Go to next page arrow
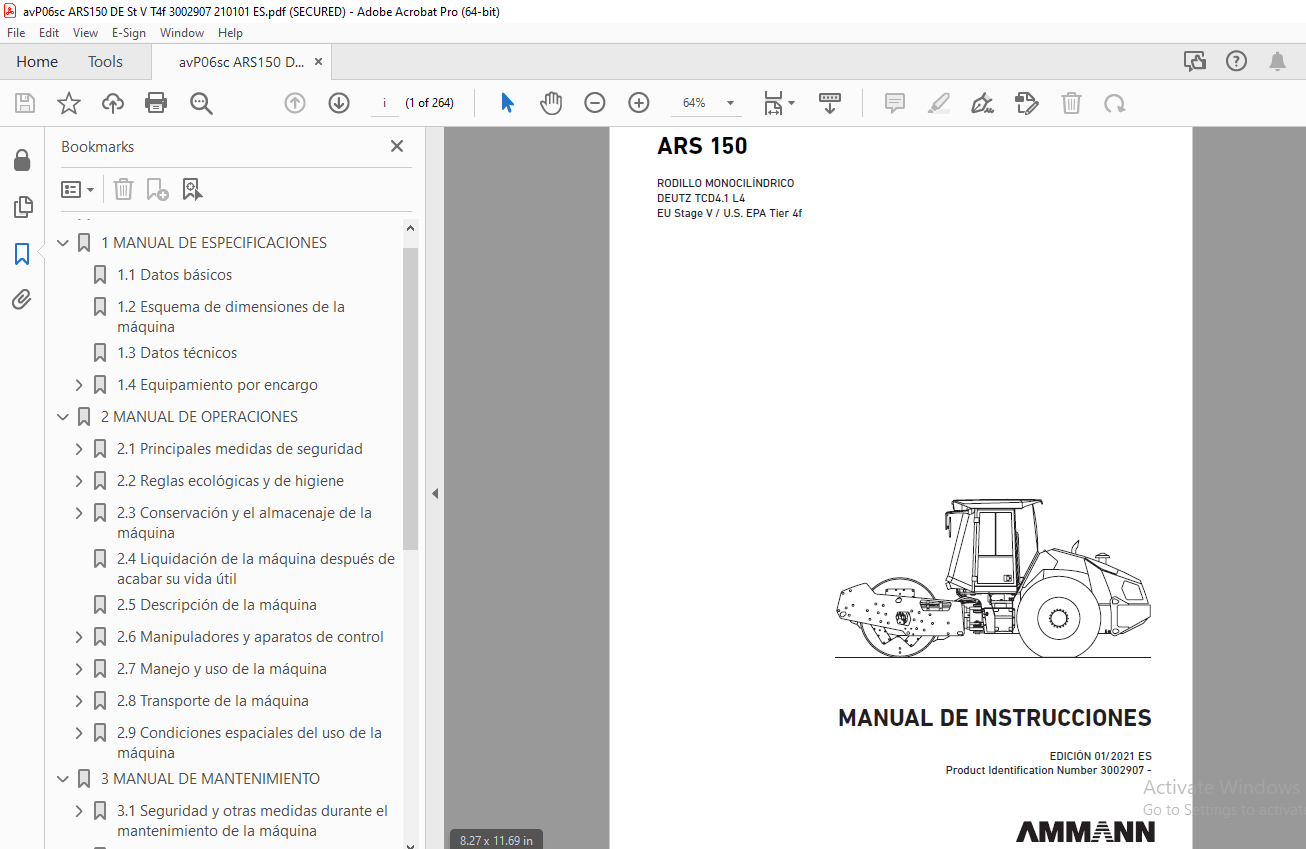 pyautogui.click(x=339, y=103)
